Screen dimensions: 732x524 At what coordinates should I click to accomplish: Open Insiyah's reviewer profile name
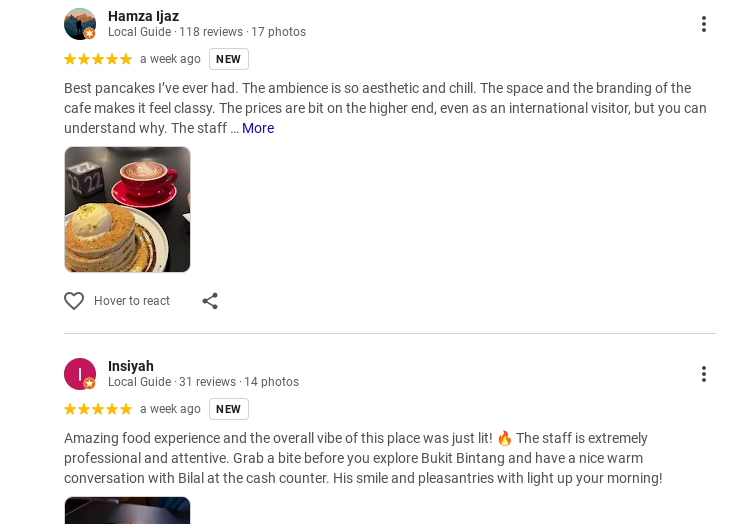(x=131, y=366)
